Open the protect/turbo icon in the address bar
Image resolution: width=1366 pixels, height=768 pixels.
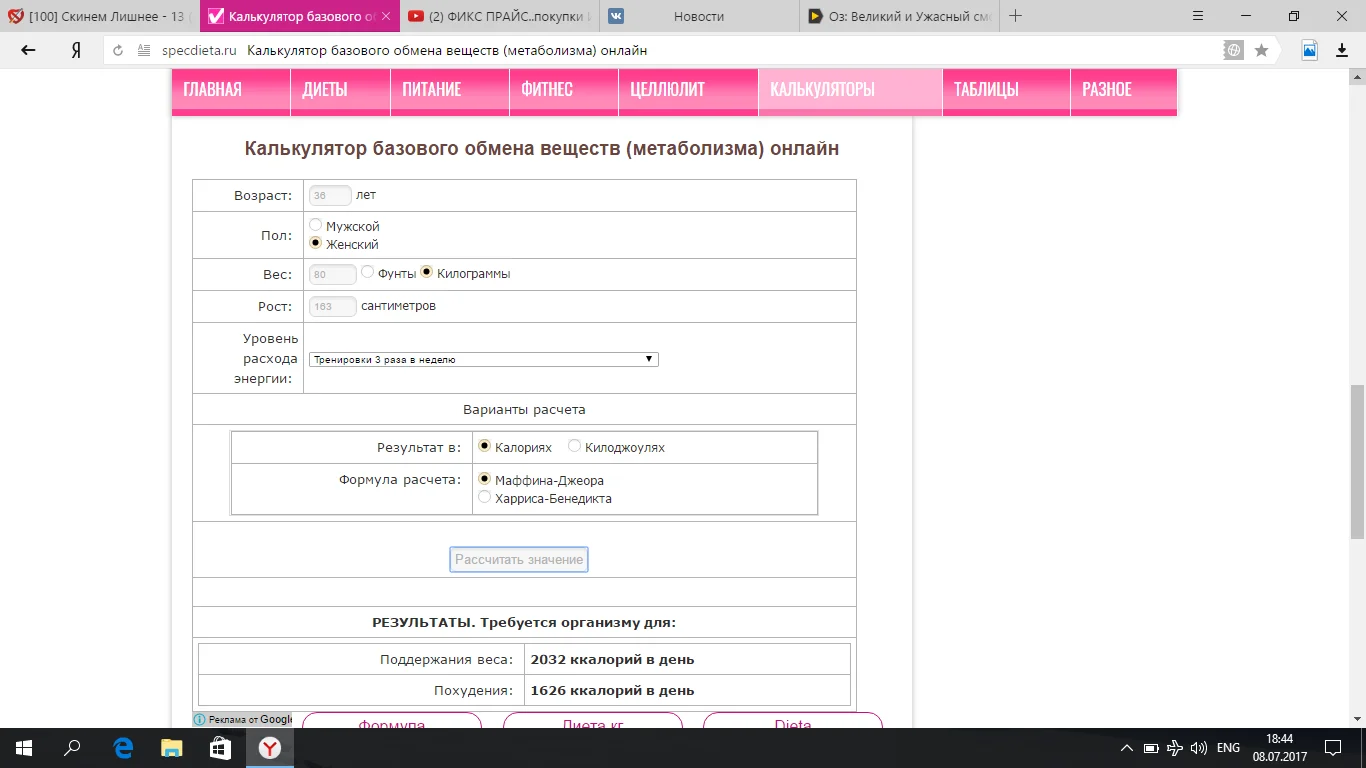[1234, 50]
